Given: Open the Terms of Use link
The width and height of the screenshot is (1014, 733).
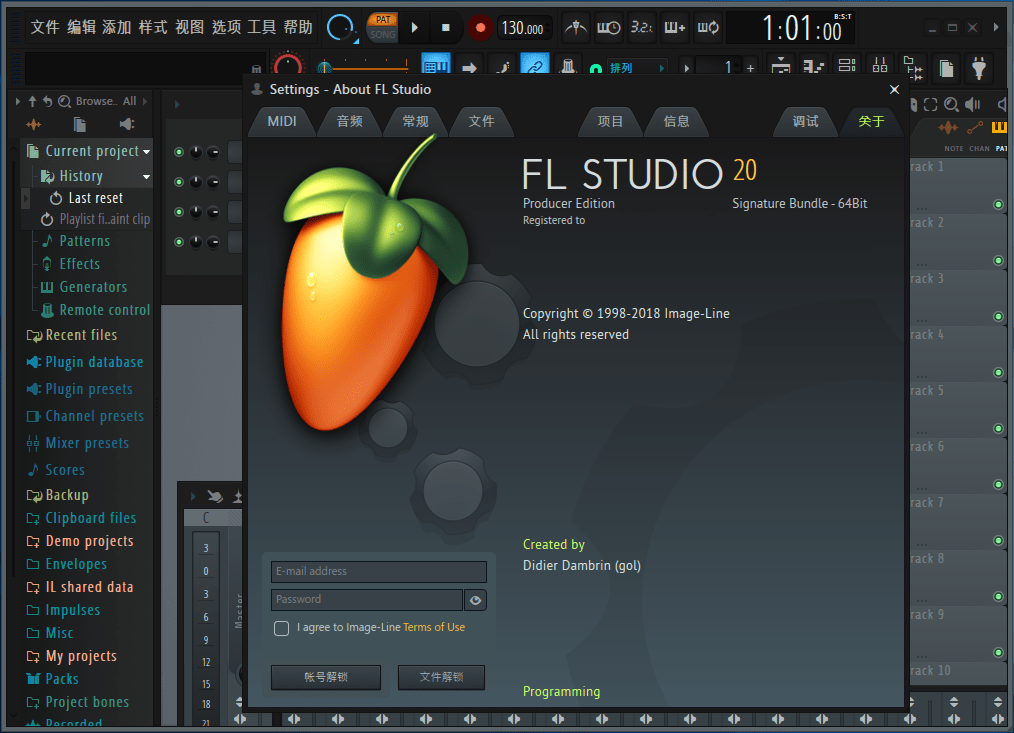Looking at the screenshot, I should coord(434,628).
